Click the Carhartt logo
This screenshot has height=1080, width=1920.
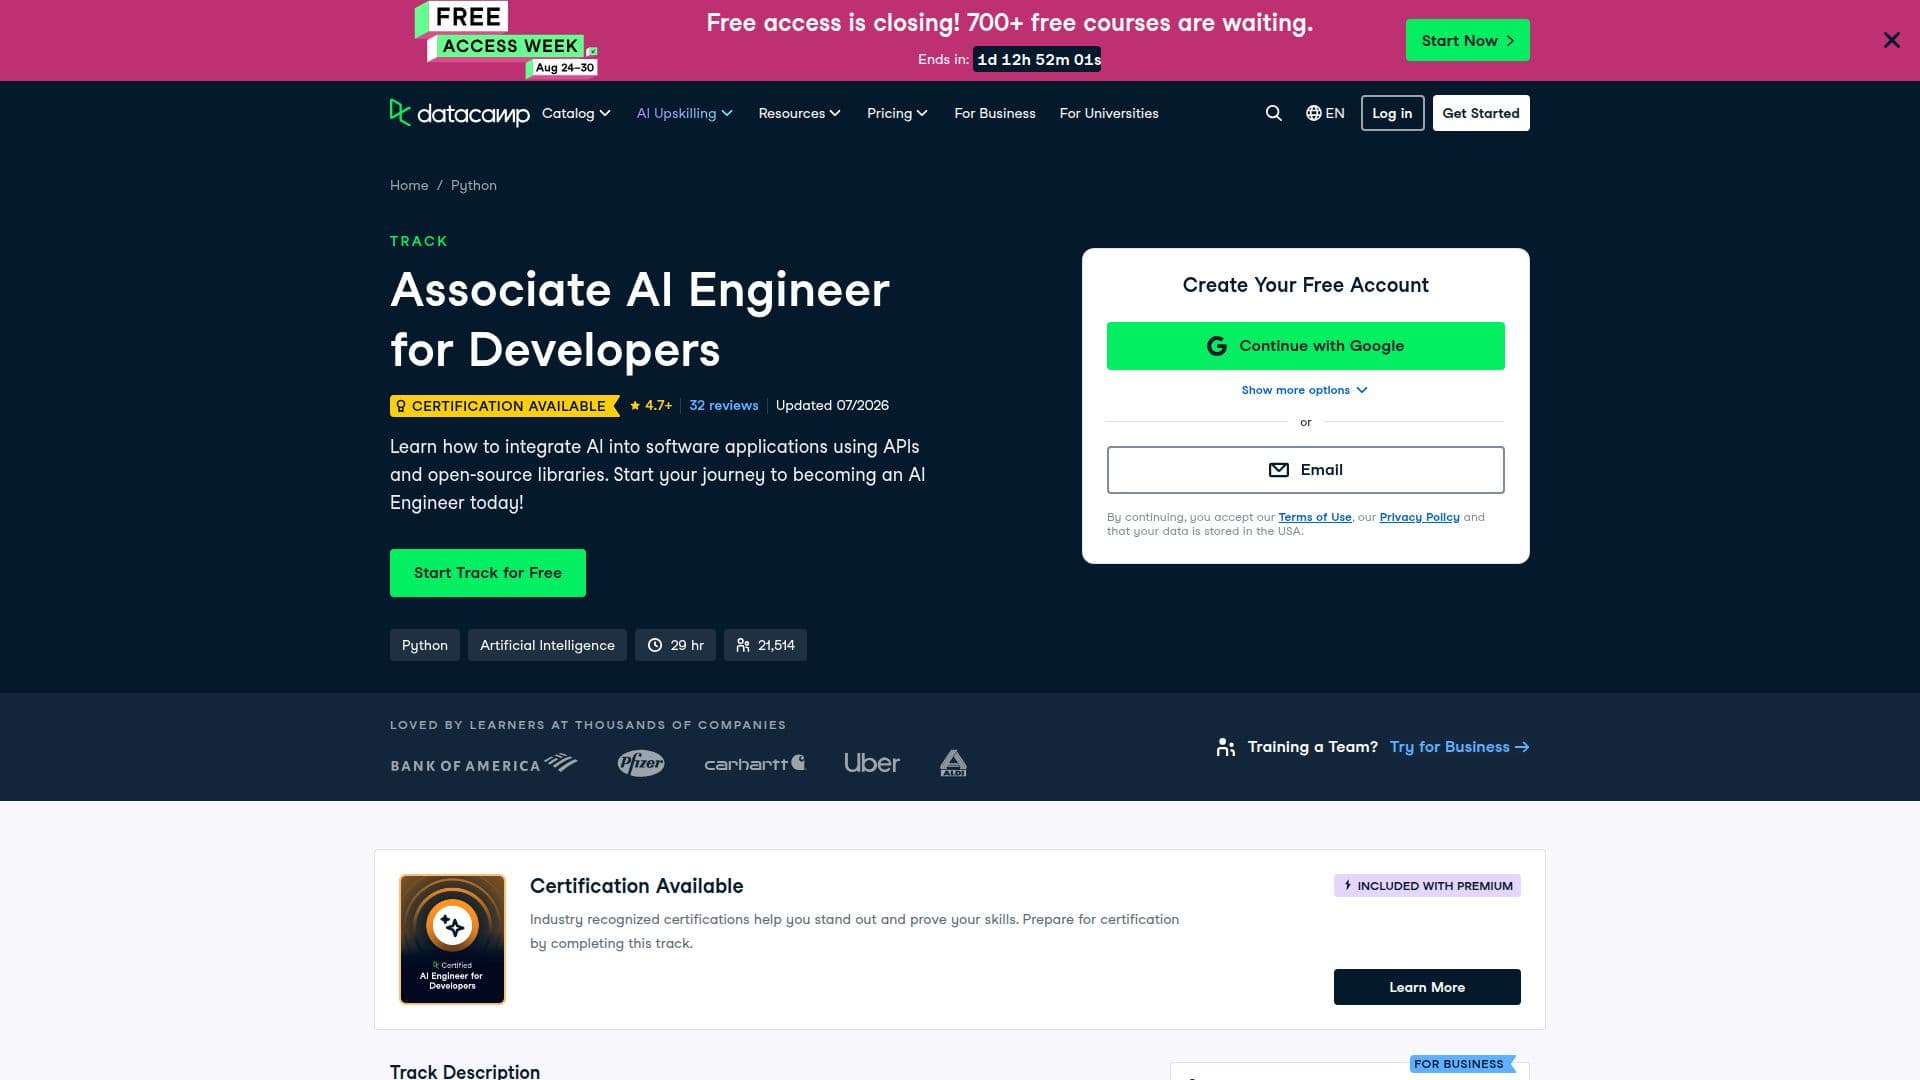(x=755, y=763)
